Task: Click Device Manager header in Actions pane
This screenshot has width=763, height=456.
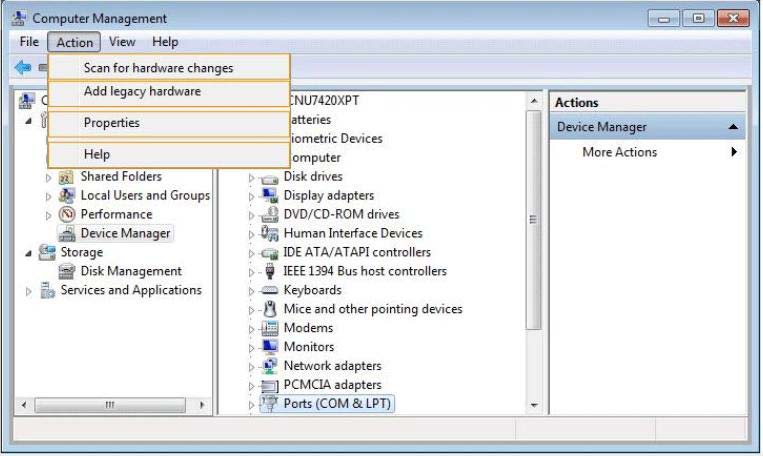Action: click(648, 127)
